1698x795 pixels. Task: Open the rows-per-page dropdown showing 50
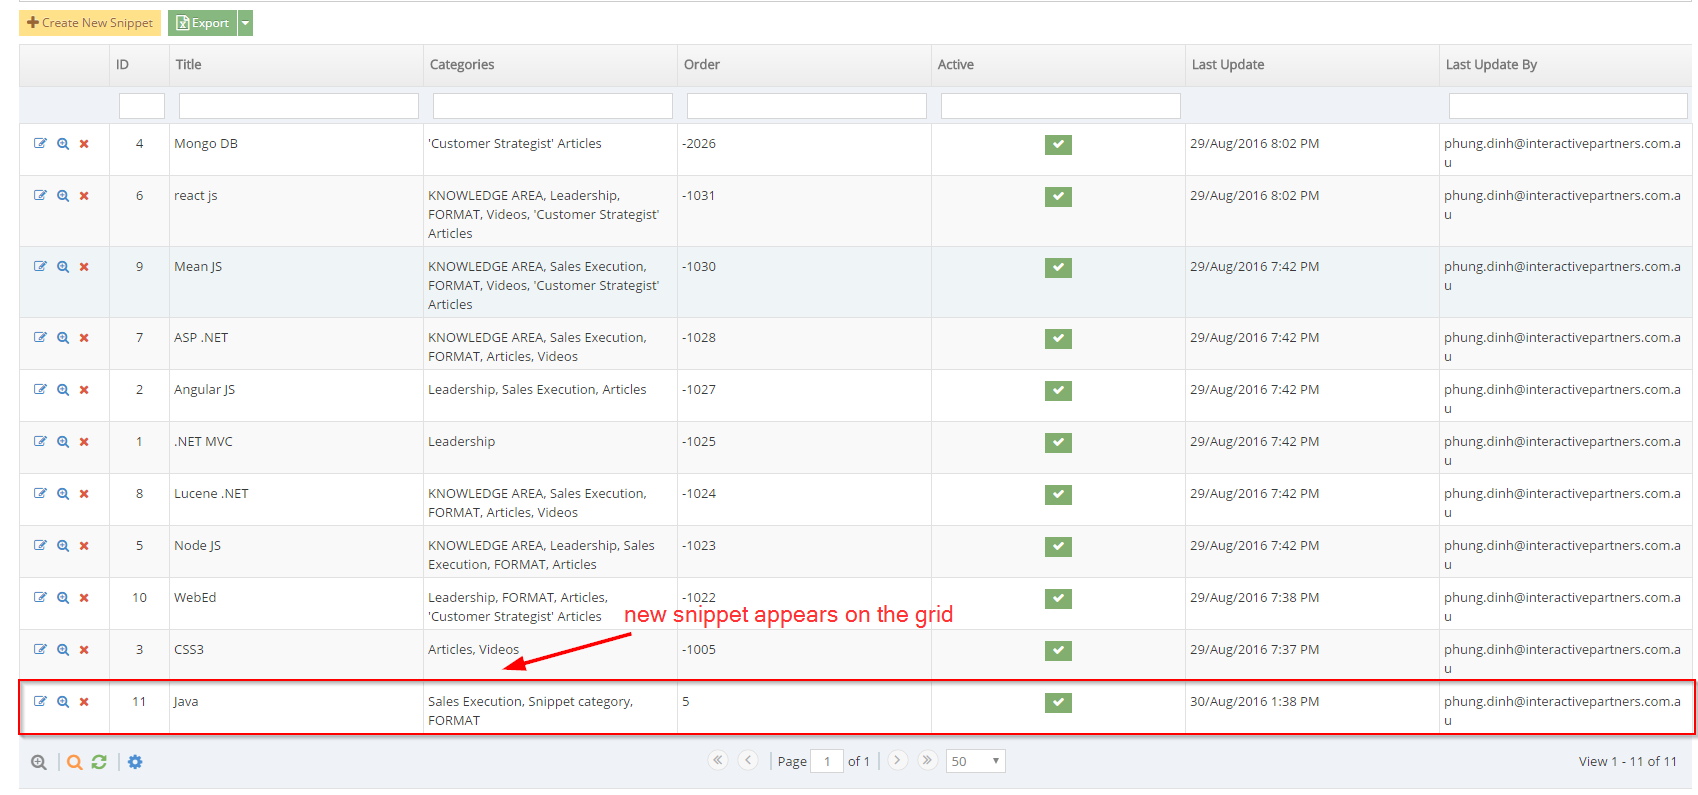[x=975, y=761]
